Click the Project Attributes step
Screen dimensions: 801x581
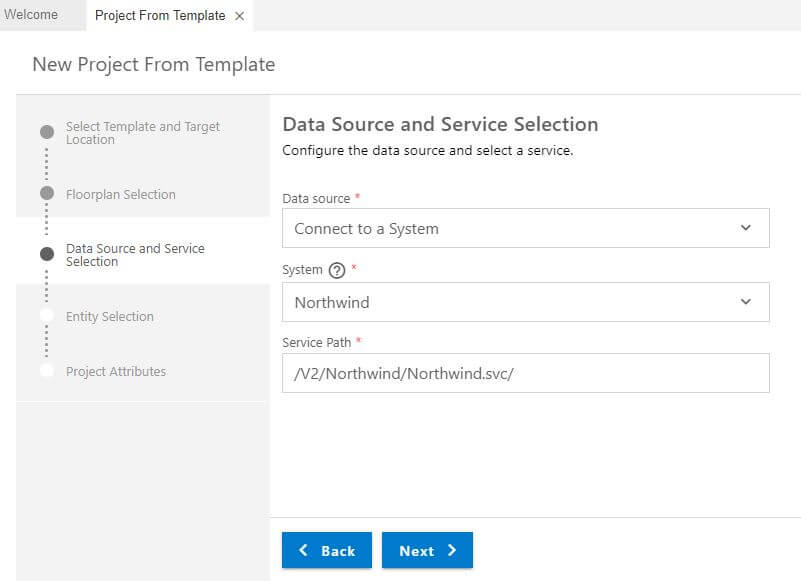click(x=115, y=371)
